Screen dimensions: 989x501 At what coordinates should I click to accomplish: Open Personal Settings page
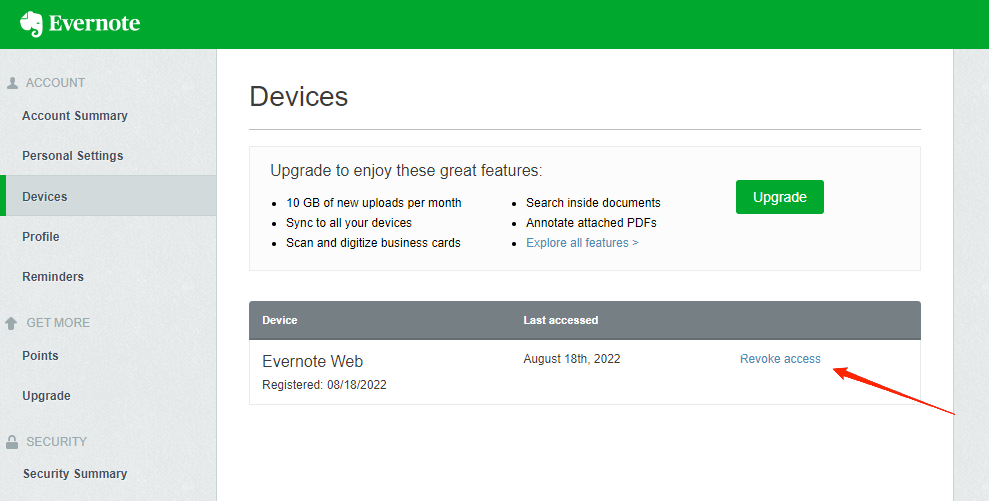(73, 156)
